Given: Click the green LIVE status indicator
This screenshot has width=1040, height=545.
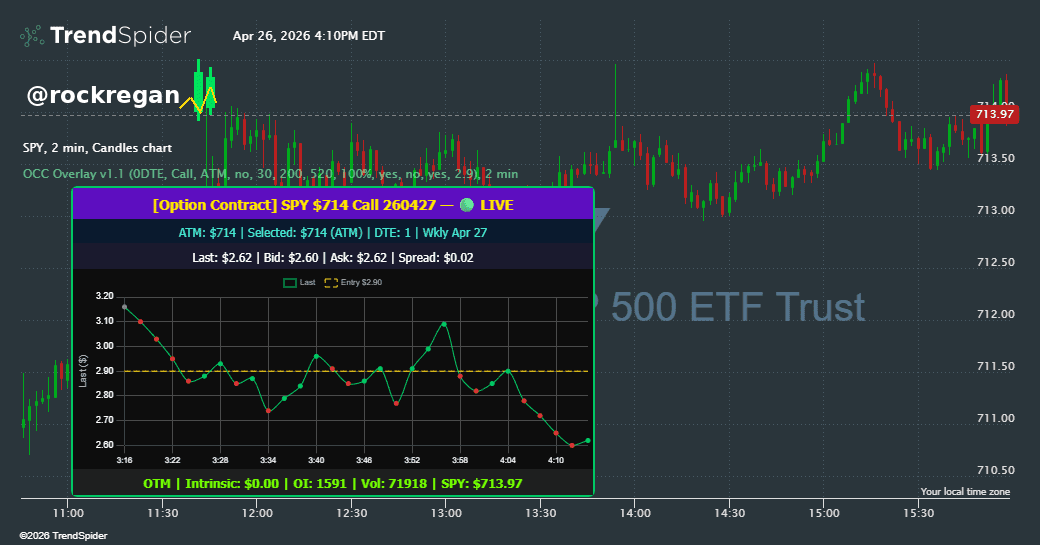Looking at the screenshot, I should (467, 205).
